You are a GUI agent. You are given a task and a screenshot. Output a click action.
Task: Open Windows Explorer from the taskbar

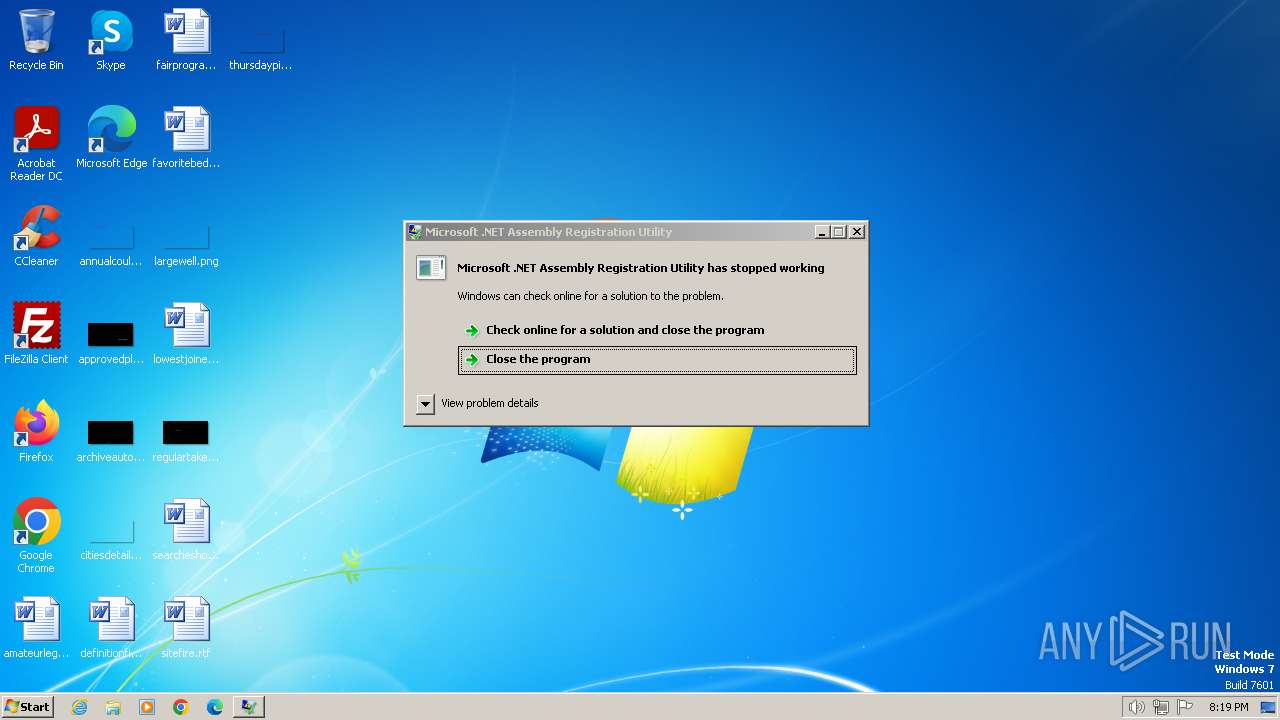coord(113,707)
